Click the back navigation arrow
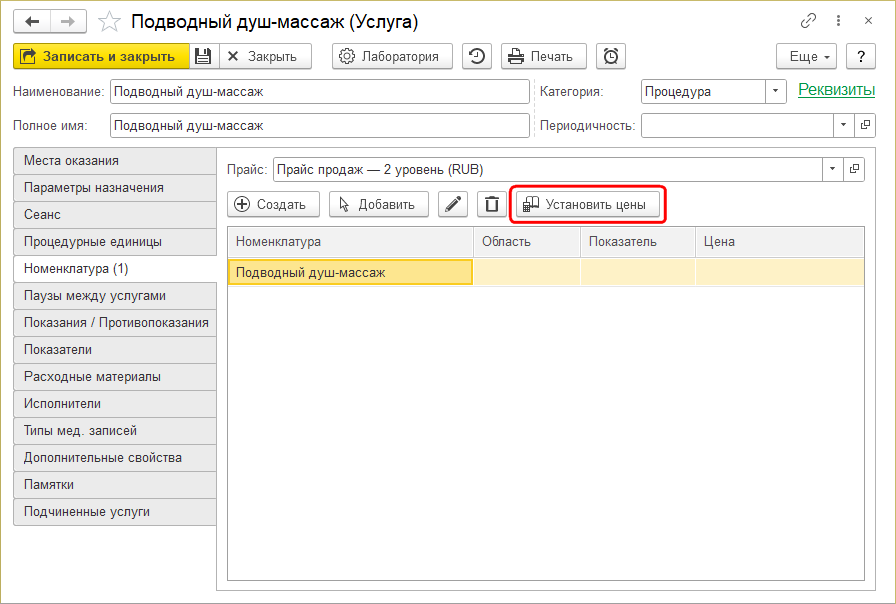The width and height of the screenshot is (896, 604). [x=31, y=21]
